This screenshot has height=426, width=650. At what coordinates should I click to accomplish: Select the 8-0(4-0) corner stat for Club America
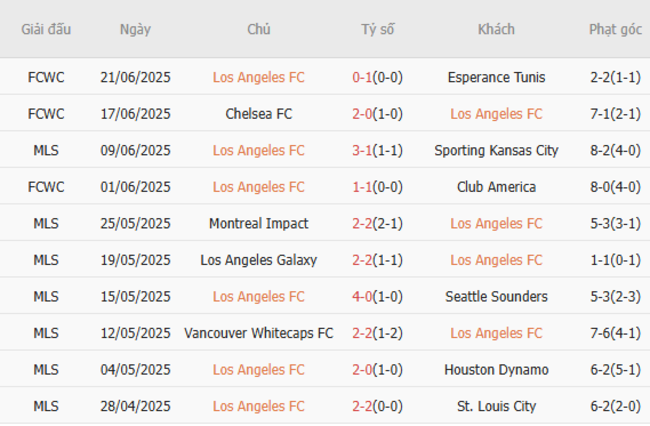pyautogui.click(x=615, y=187)
